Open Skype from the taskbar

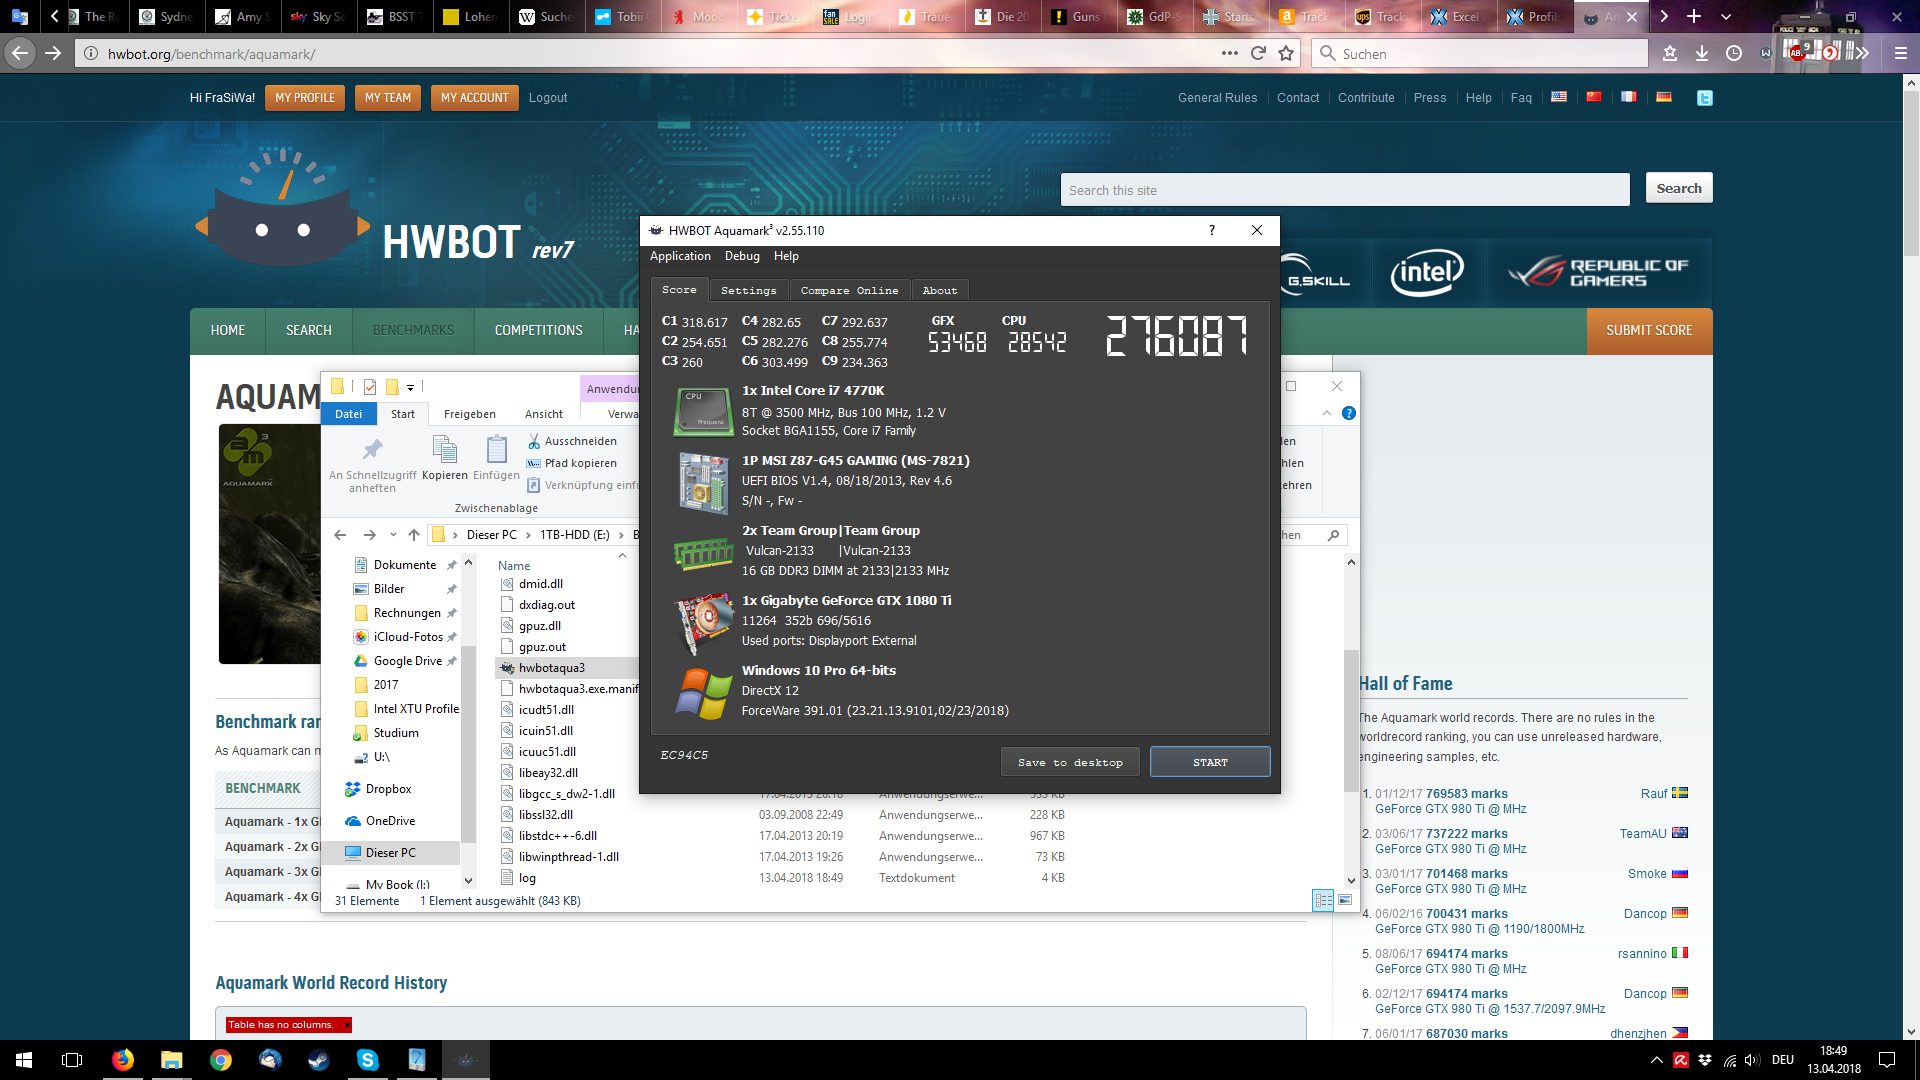pos(367,1060)
